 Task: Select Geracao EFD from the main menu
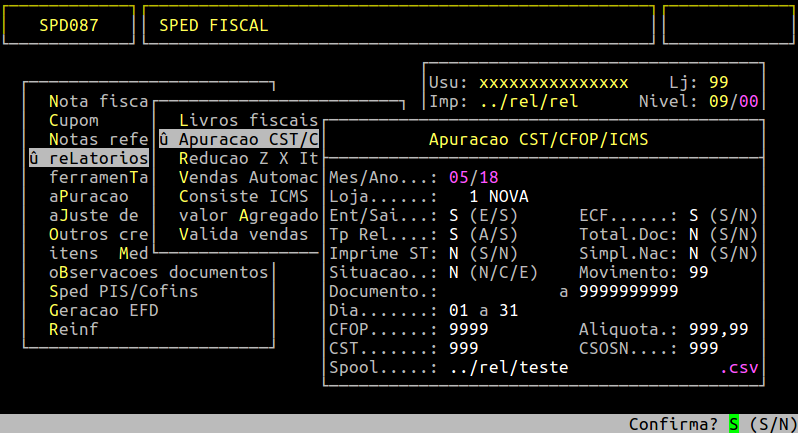coord(103,310)
